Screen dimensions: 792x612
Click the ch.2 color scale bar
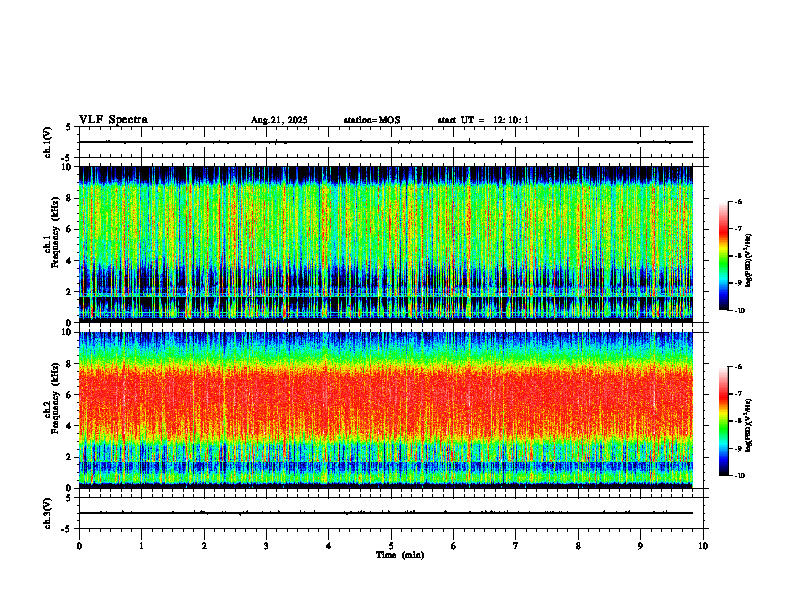723,421
